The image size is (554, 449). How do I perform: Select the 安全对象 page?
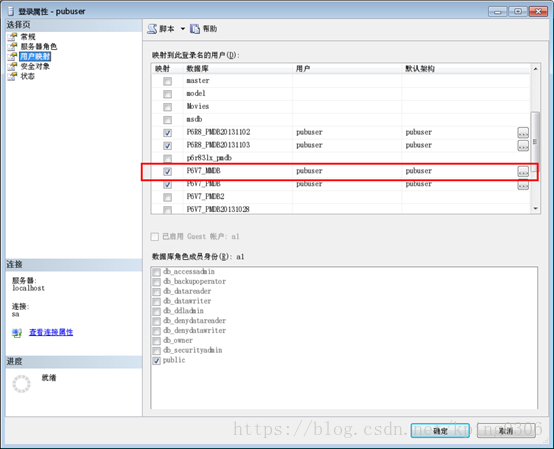point(35,66)
